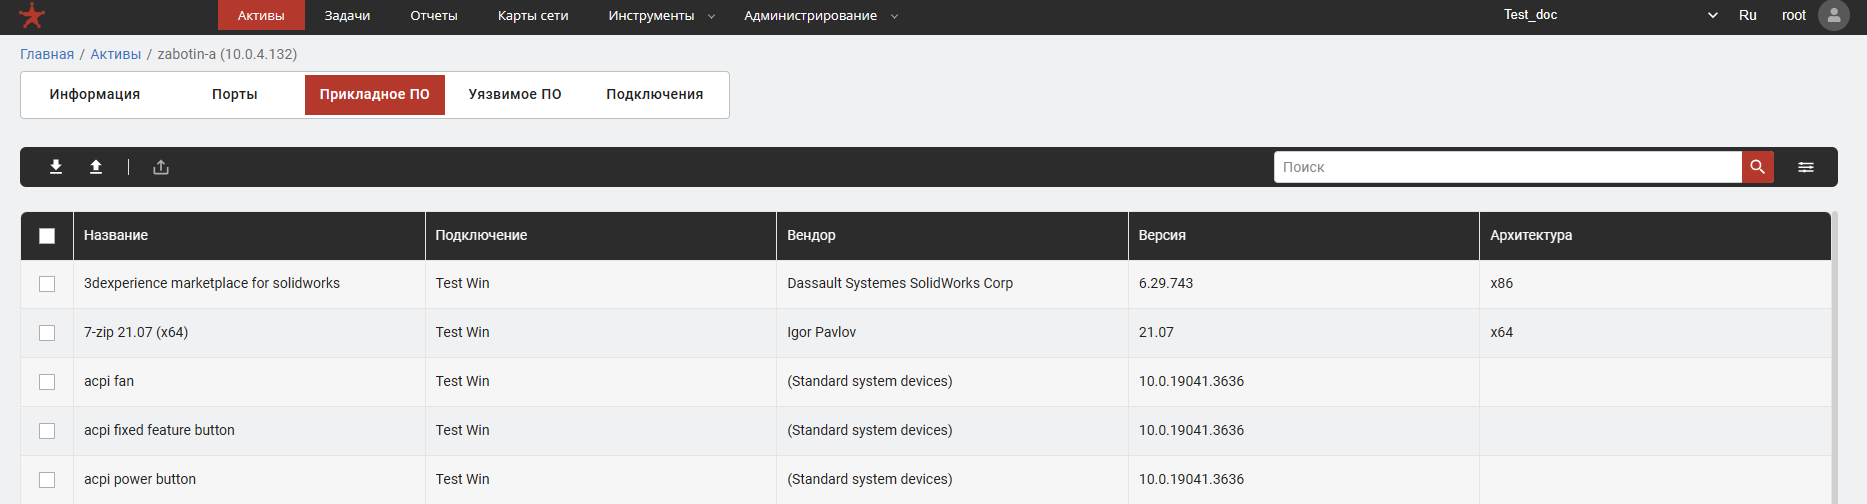Click the Главная breadcrumb link
The image size is (1867, 504).
[47, 54]
